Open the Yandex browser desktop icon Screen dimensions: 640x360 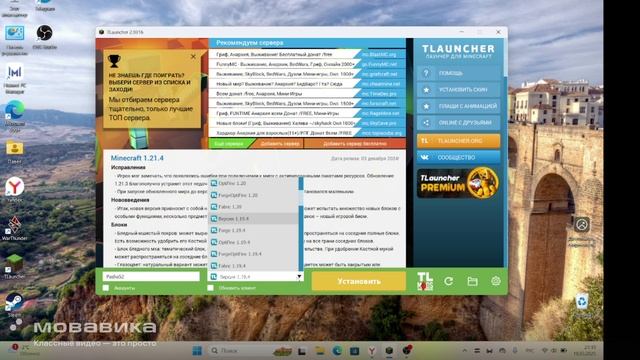coord(15,190)
